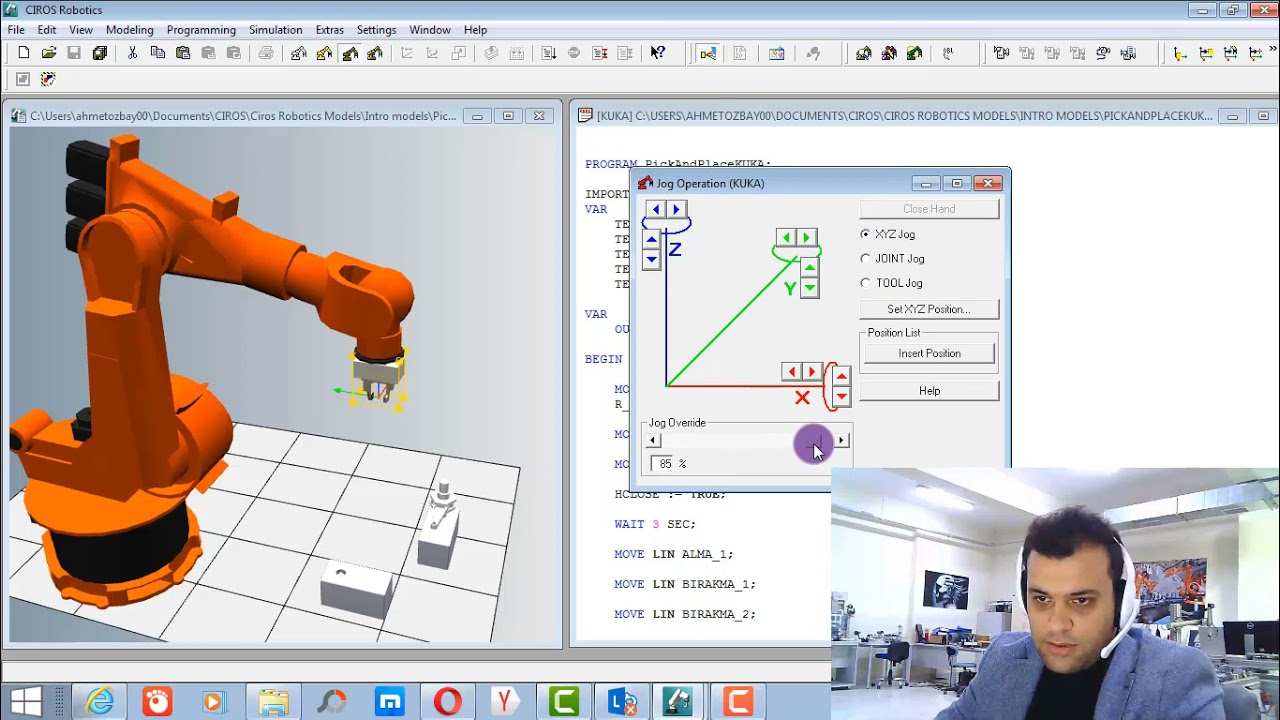Select JOINT Jog mode
The image size is (1280, 720).
click(892, 258)
